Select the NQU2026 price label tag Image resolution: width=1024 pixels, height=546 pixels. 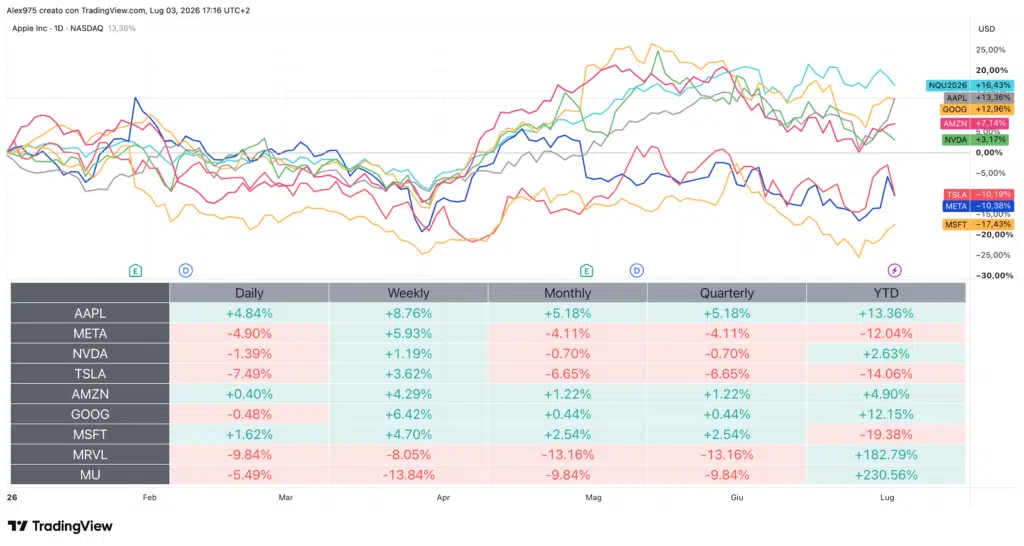970,85
